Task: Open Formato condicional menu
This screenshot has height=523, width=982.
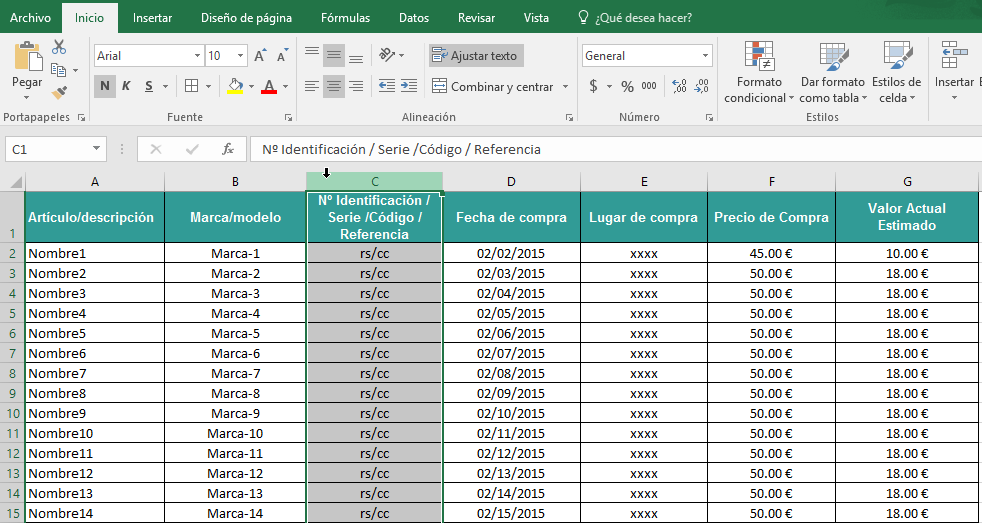Action: (x=759, y=73)
